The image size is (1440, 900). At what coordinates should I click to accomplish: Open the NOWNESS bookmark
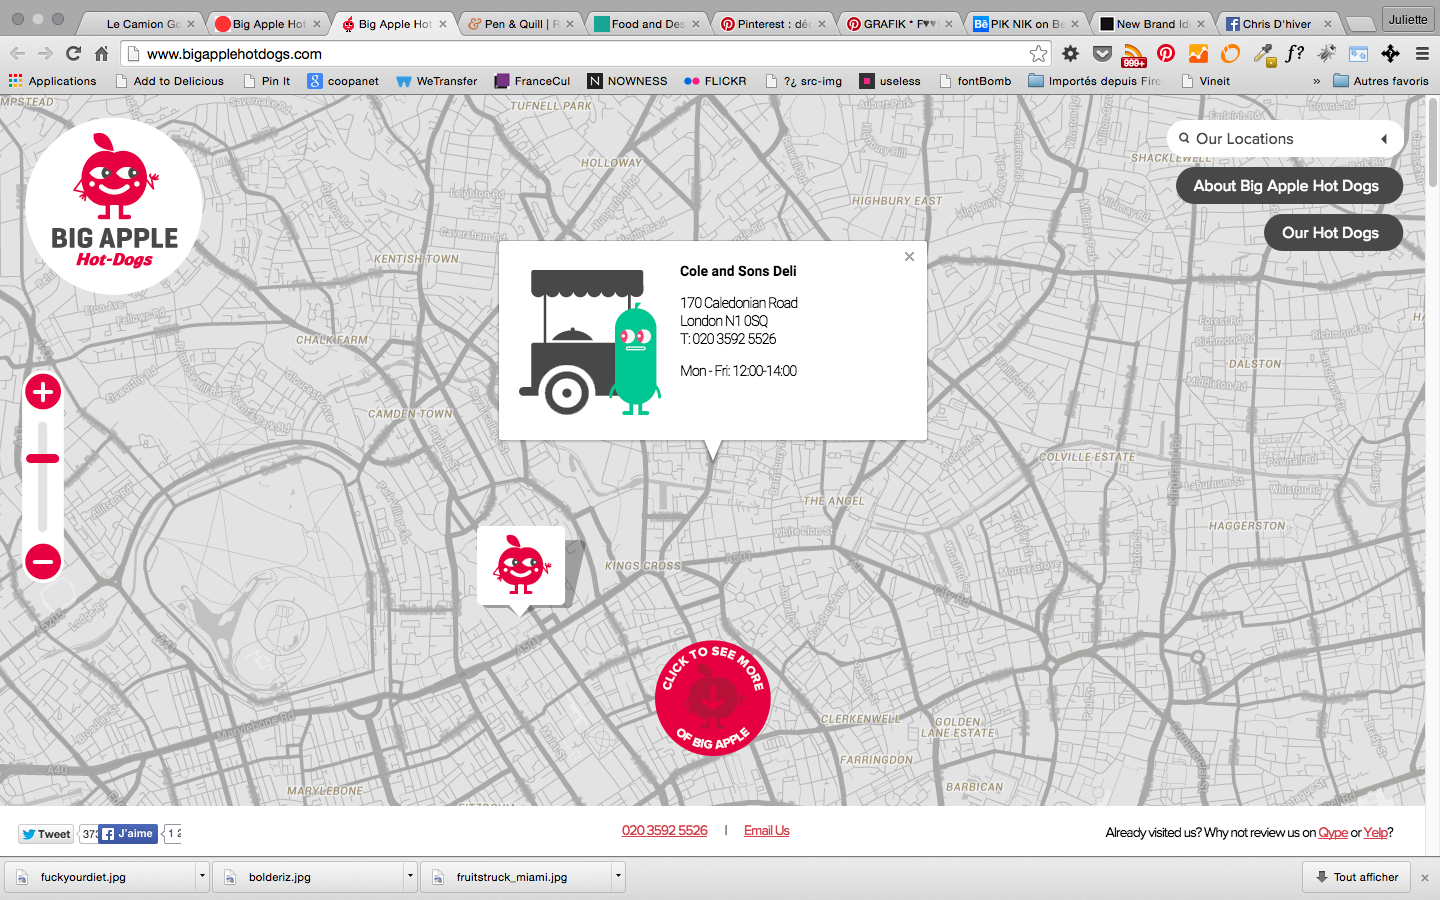point(627,81)
